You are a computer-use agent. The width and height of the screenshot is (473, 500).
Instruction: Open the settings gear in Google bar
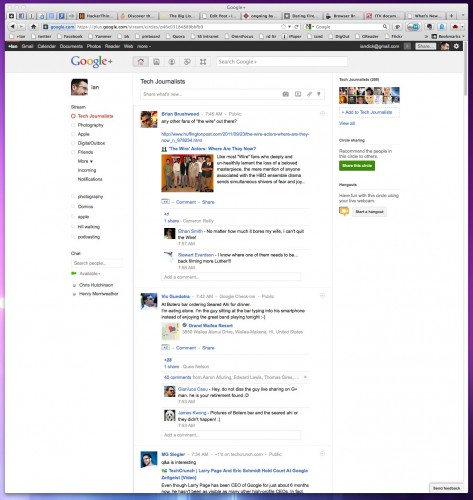pos(456,46)
